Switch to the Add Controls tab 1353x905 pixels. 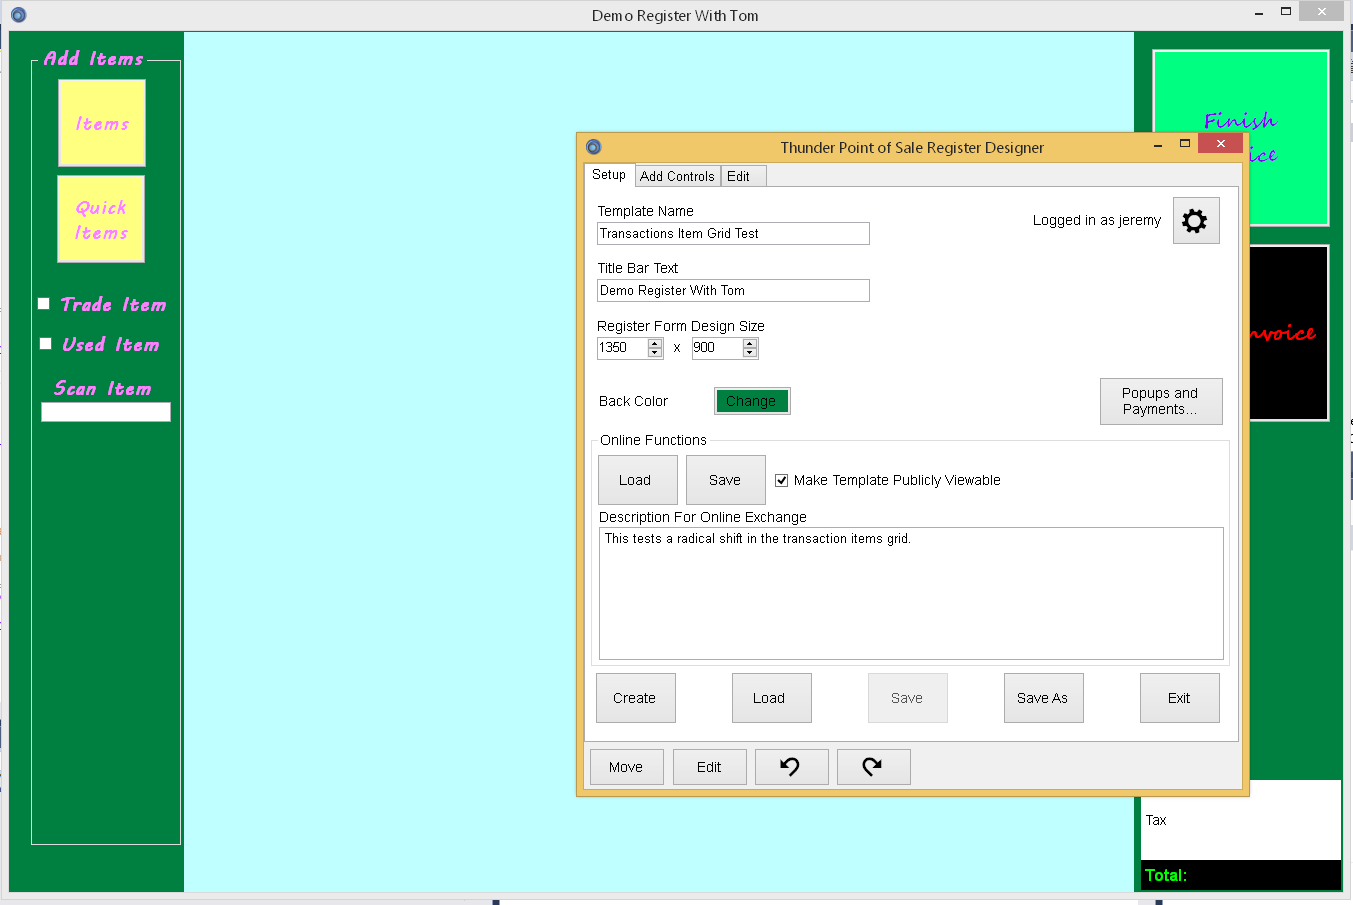click(x=677, y=175)
